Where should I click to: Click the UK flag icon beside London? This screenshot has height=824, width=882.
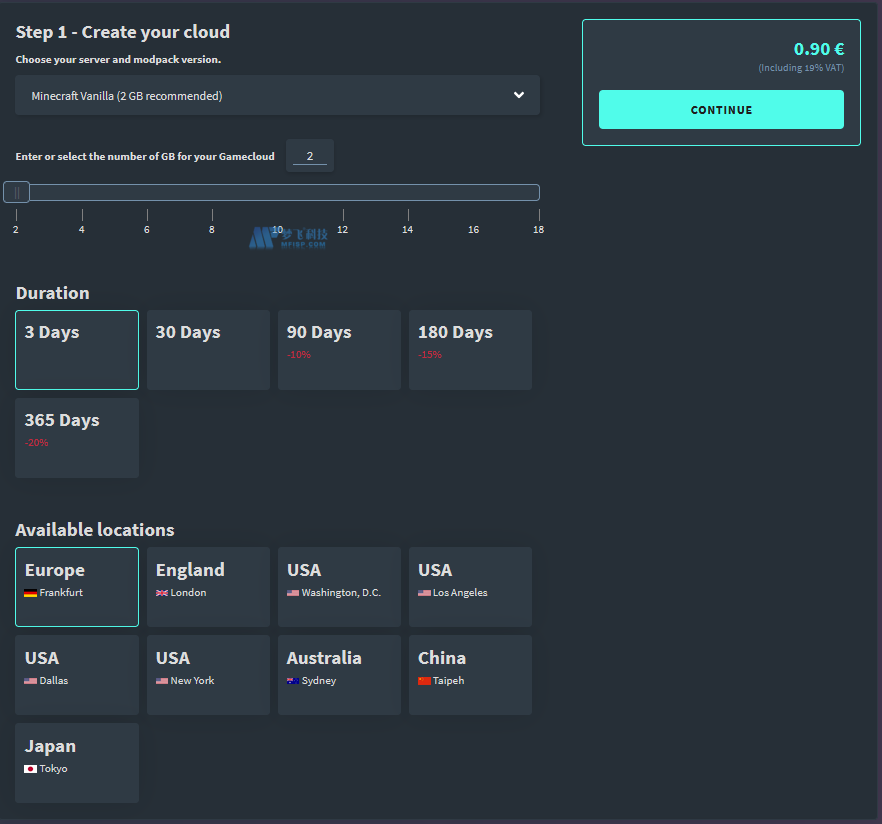(162, 593)
